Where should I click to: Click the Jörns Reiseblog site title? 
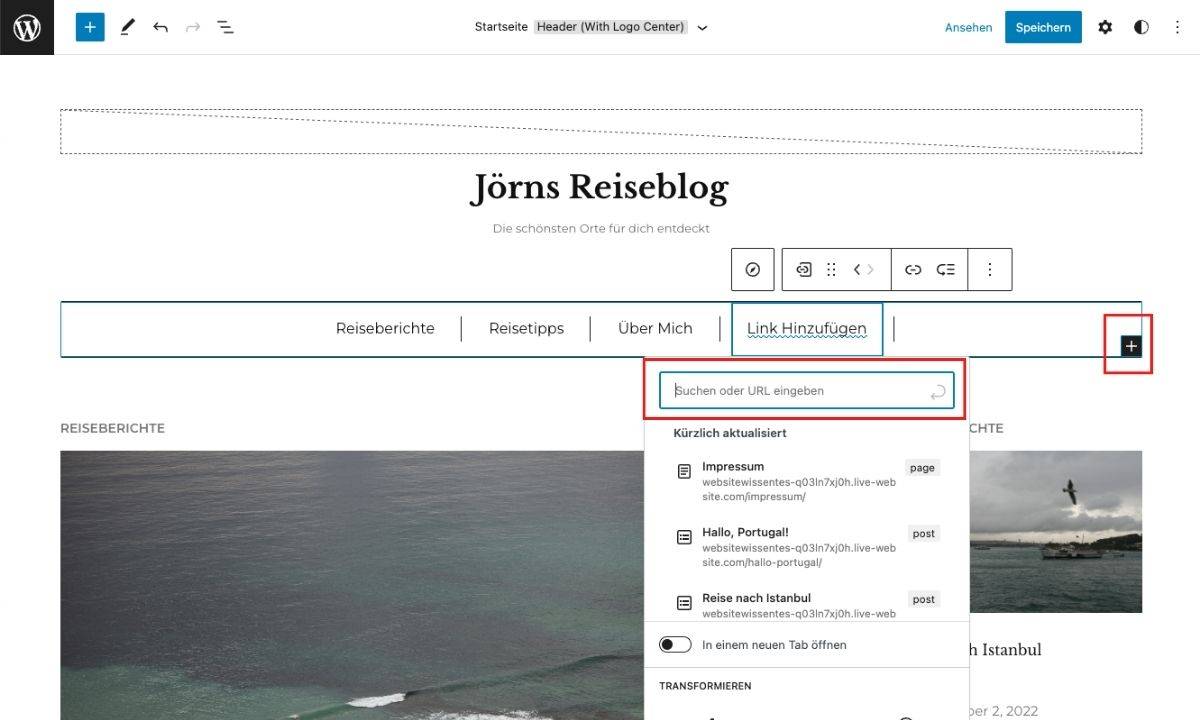tap(600, 187)
